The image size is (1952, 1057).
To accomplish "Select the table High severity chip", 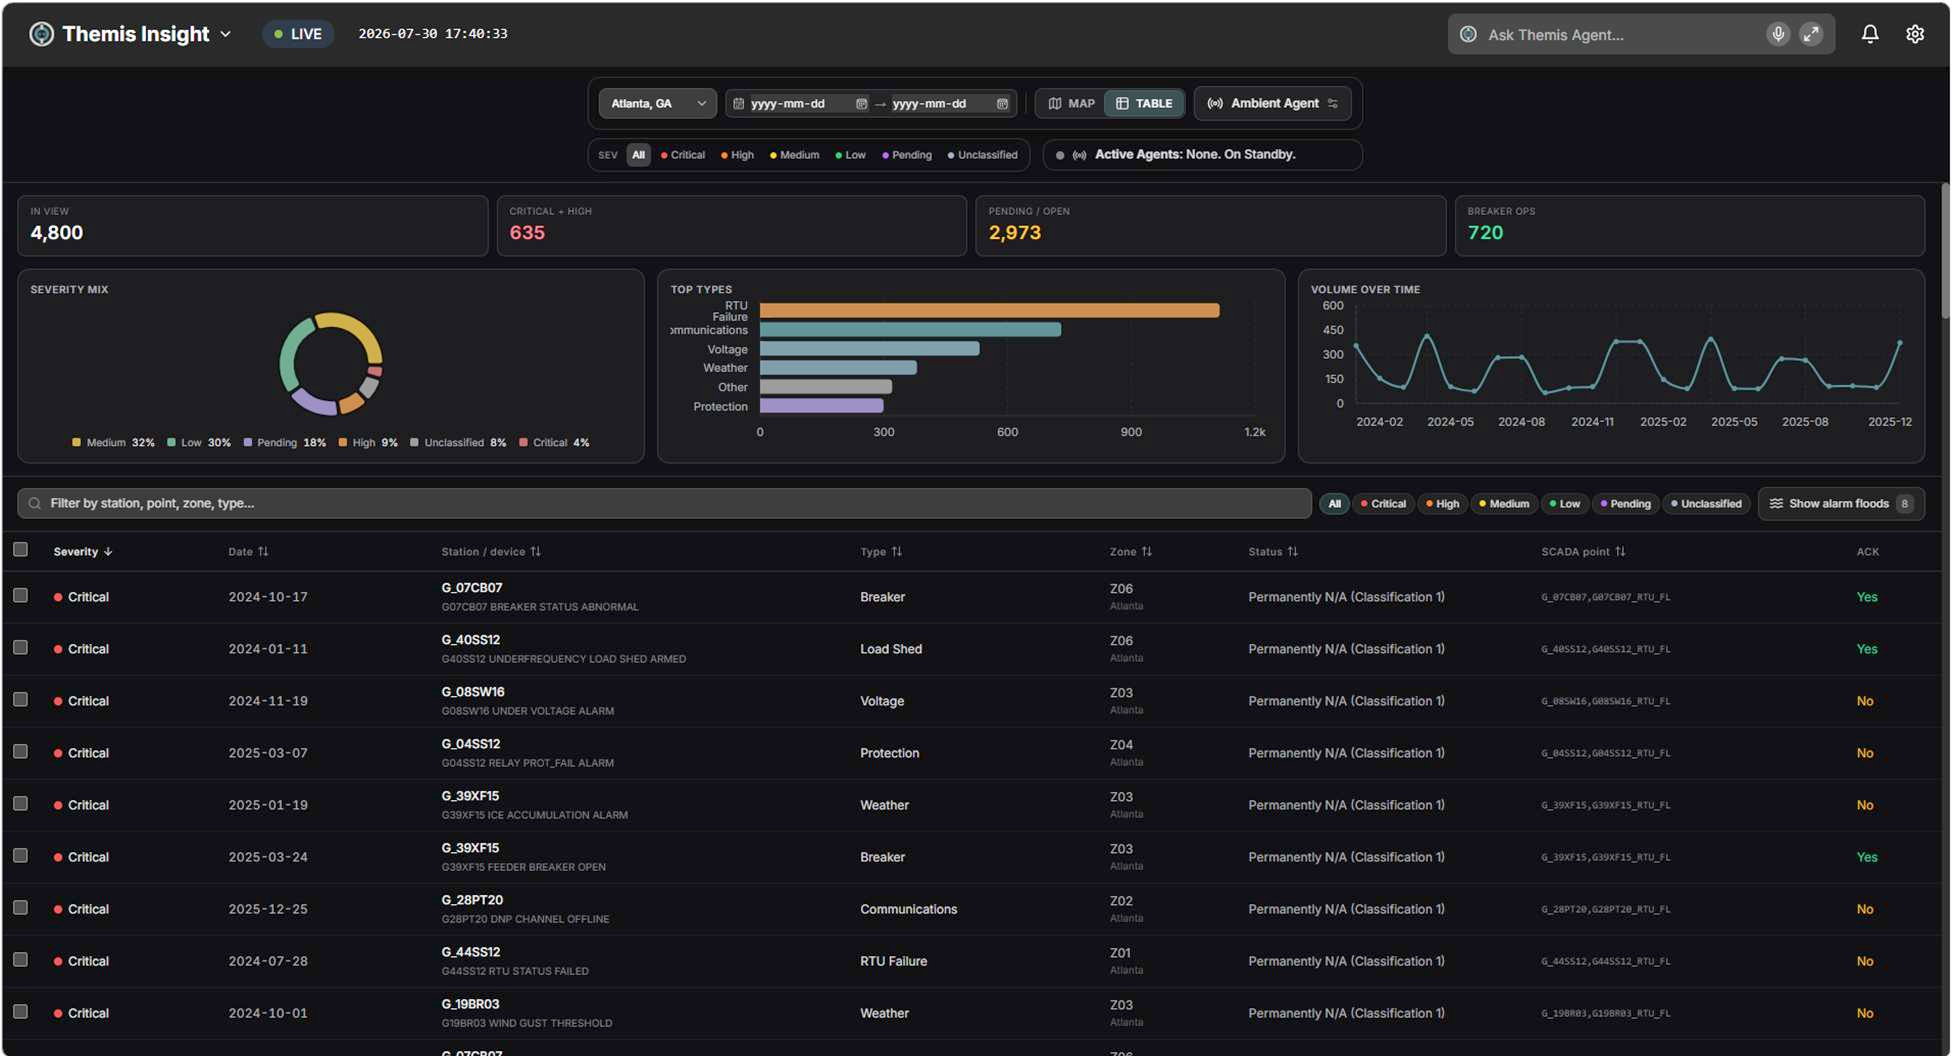I will tap(1442, 504).
